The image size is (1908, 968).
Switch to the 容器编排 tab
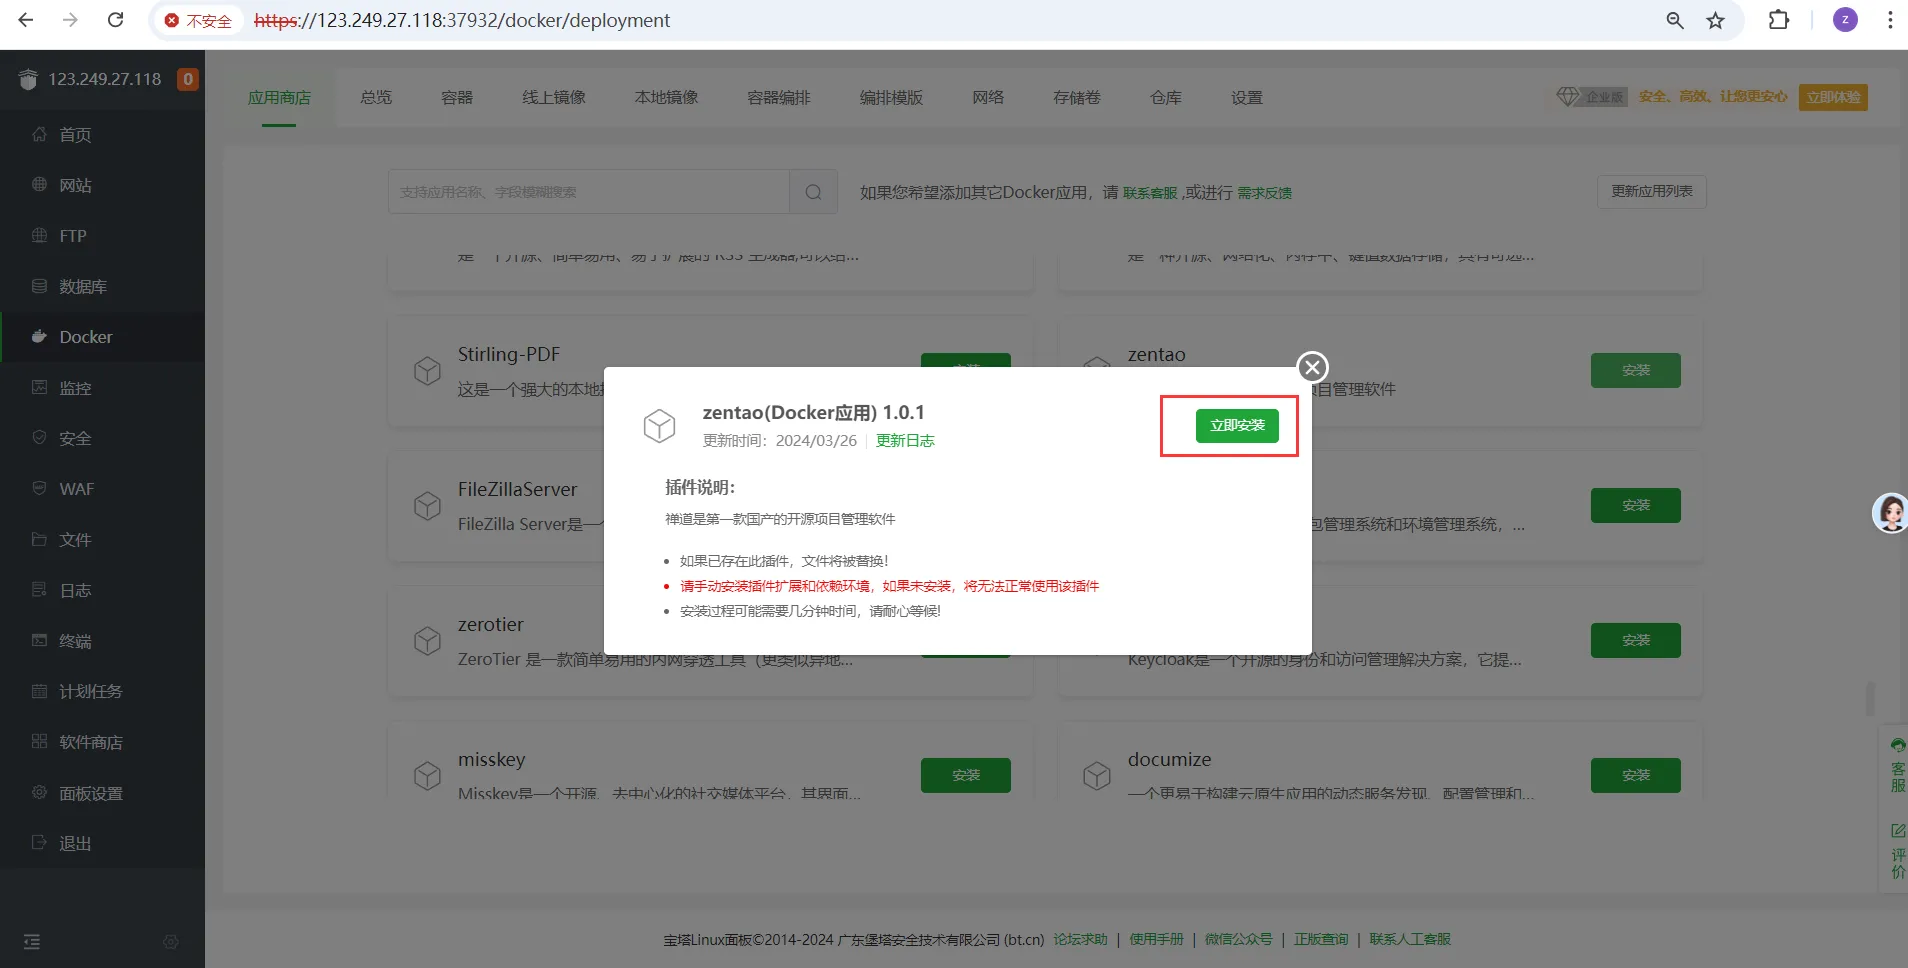click(x=779, y=98)
